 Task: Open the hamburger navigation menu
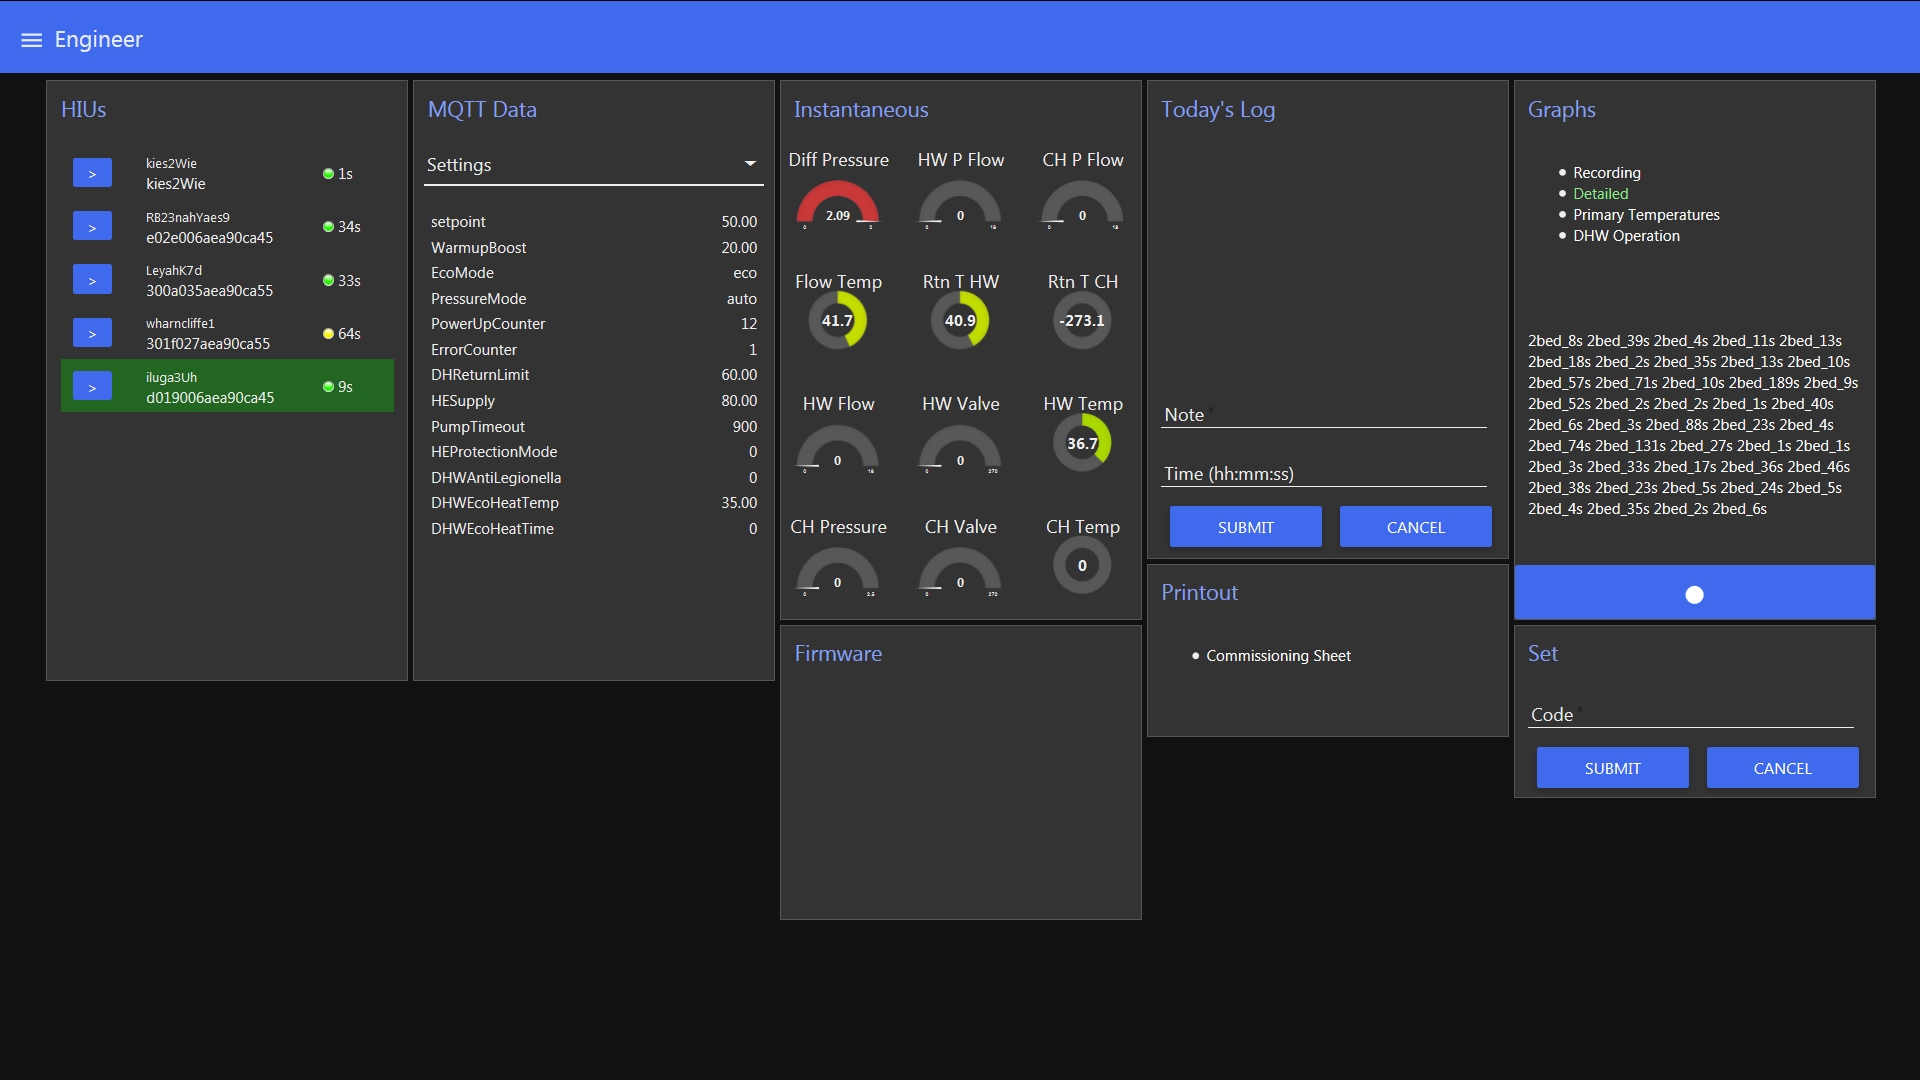point(31,40)
